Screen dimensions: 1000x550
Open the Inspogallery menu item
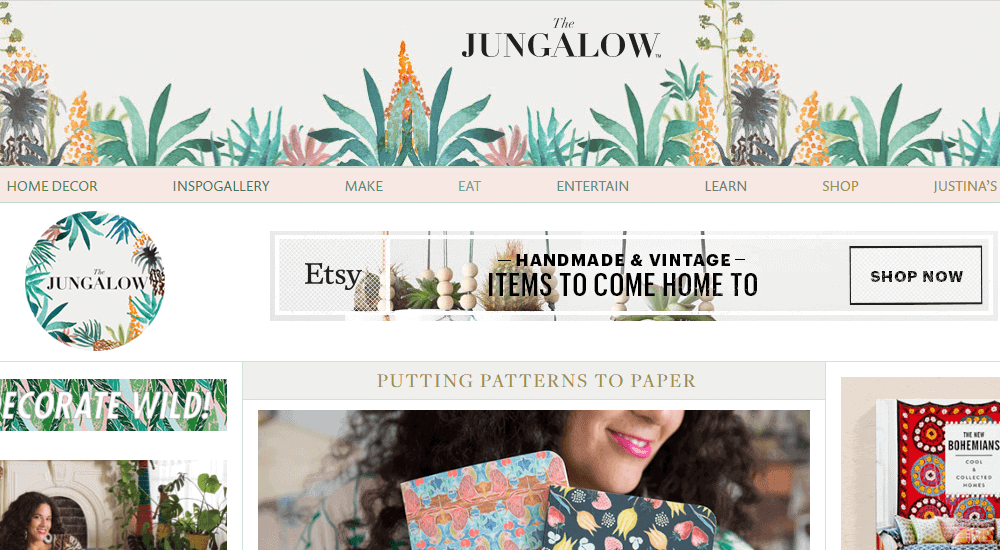pos(221,186)
